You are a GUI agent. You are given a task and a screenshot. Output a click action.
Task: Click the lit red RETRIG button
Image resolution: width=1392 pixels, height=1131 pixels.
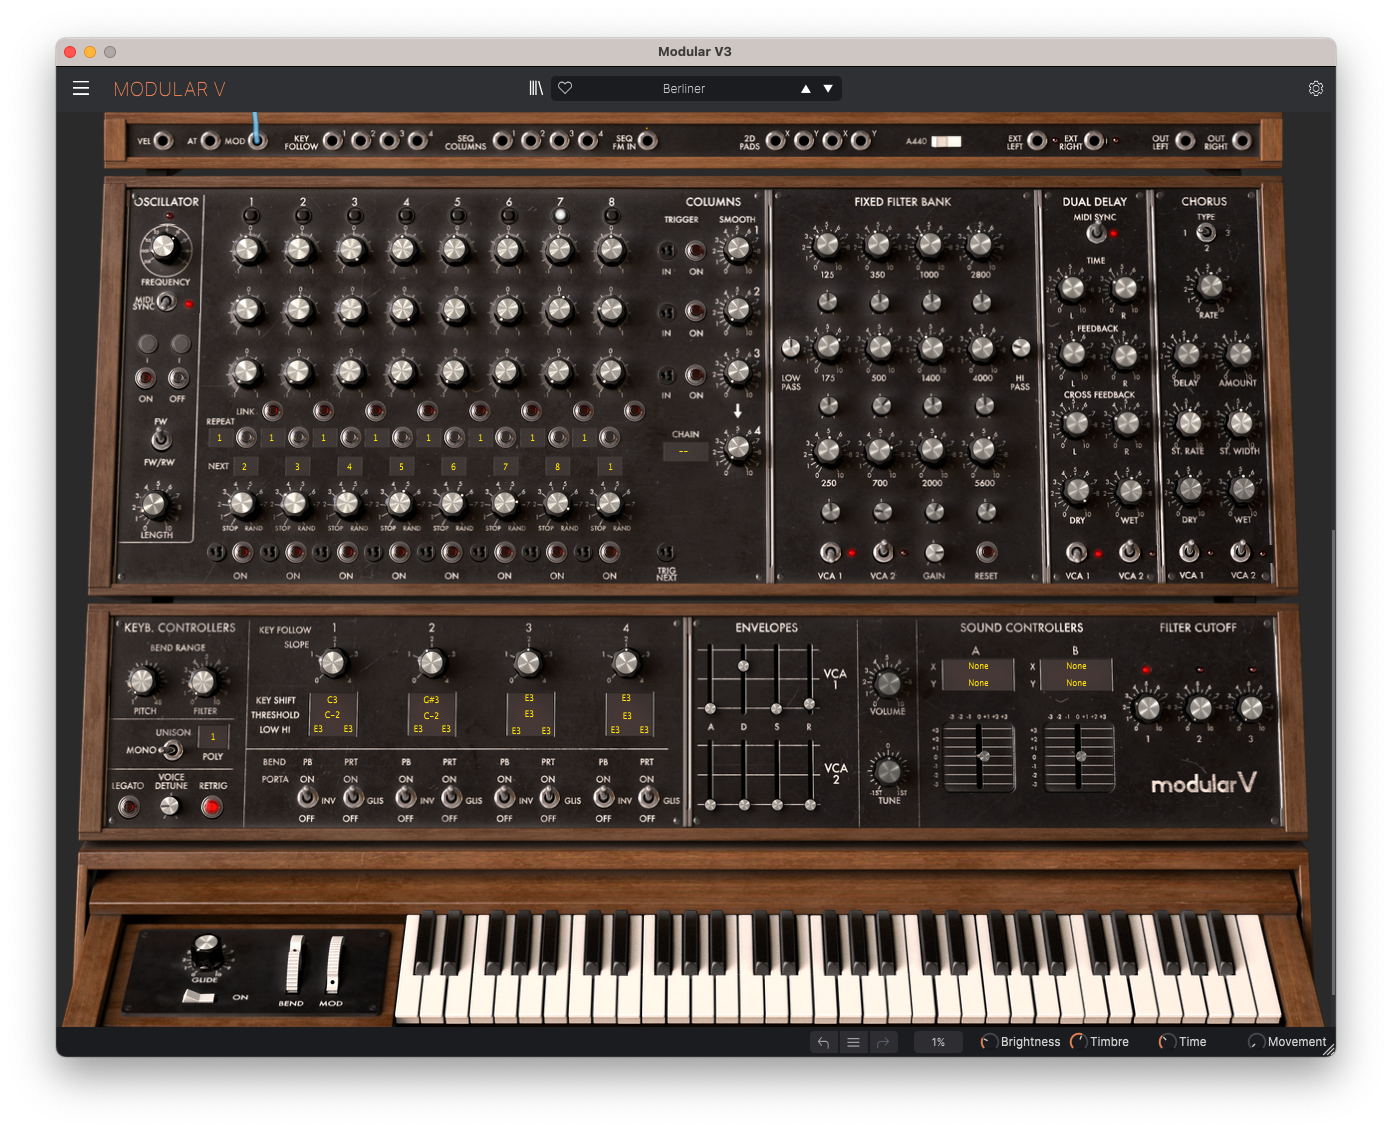211,806
